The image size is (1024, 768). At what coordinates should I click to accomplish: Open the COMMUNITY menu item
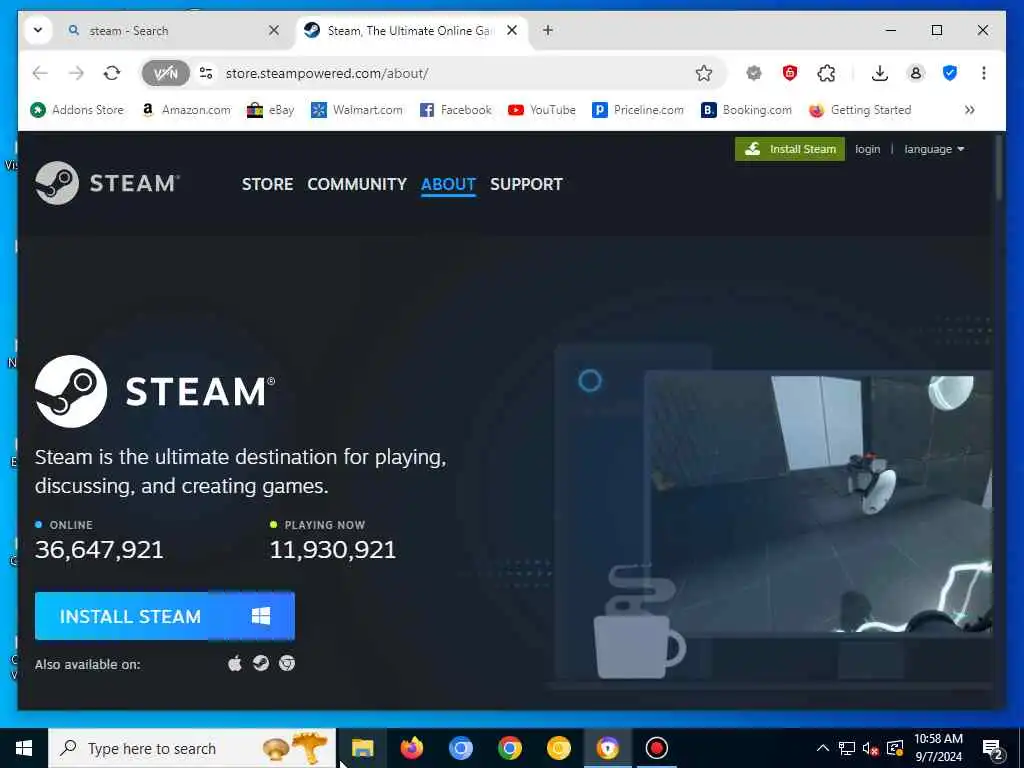tap(357, 184)
